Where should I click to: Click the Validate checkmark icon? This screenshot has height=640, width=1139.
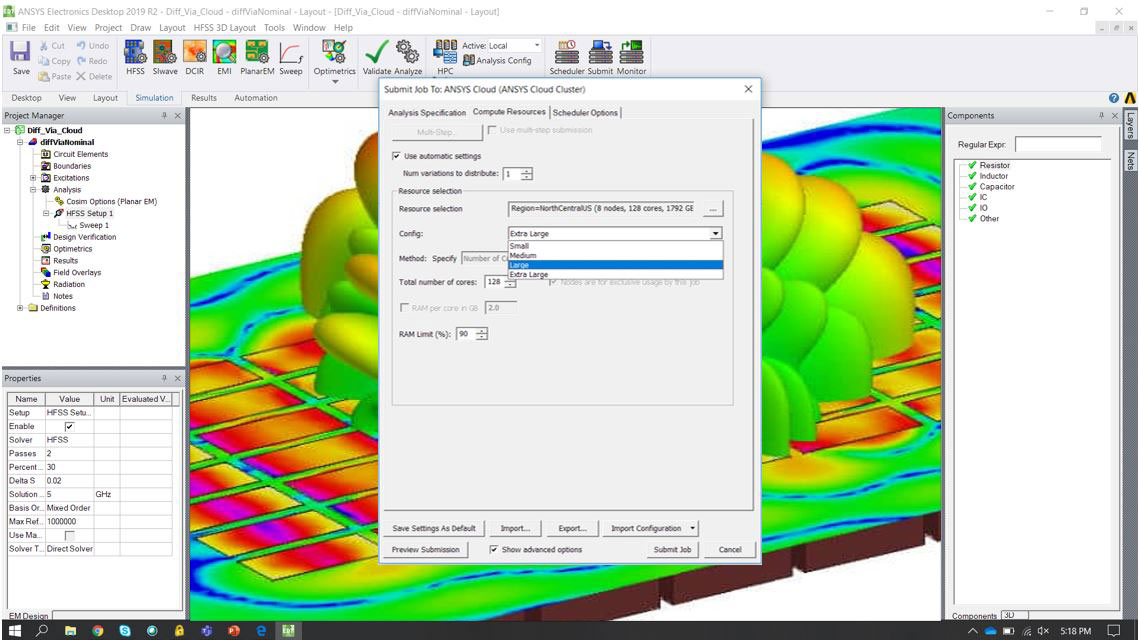(376, 57)
